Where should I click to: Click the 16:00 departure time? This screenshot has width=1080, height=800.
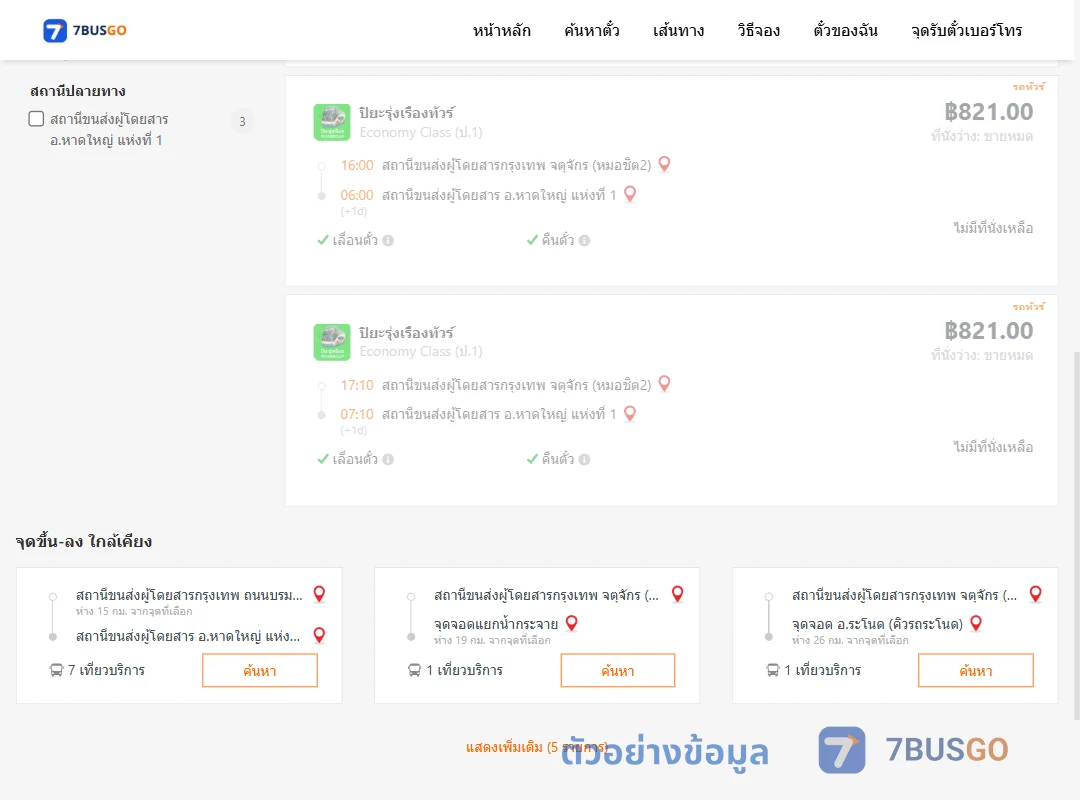tap(357, 165)
